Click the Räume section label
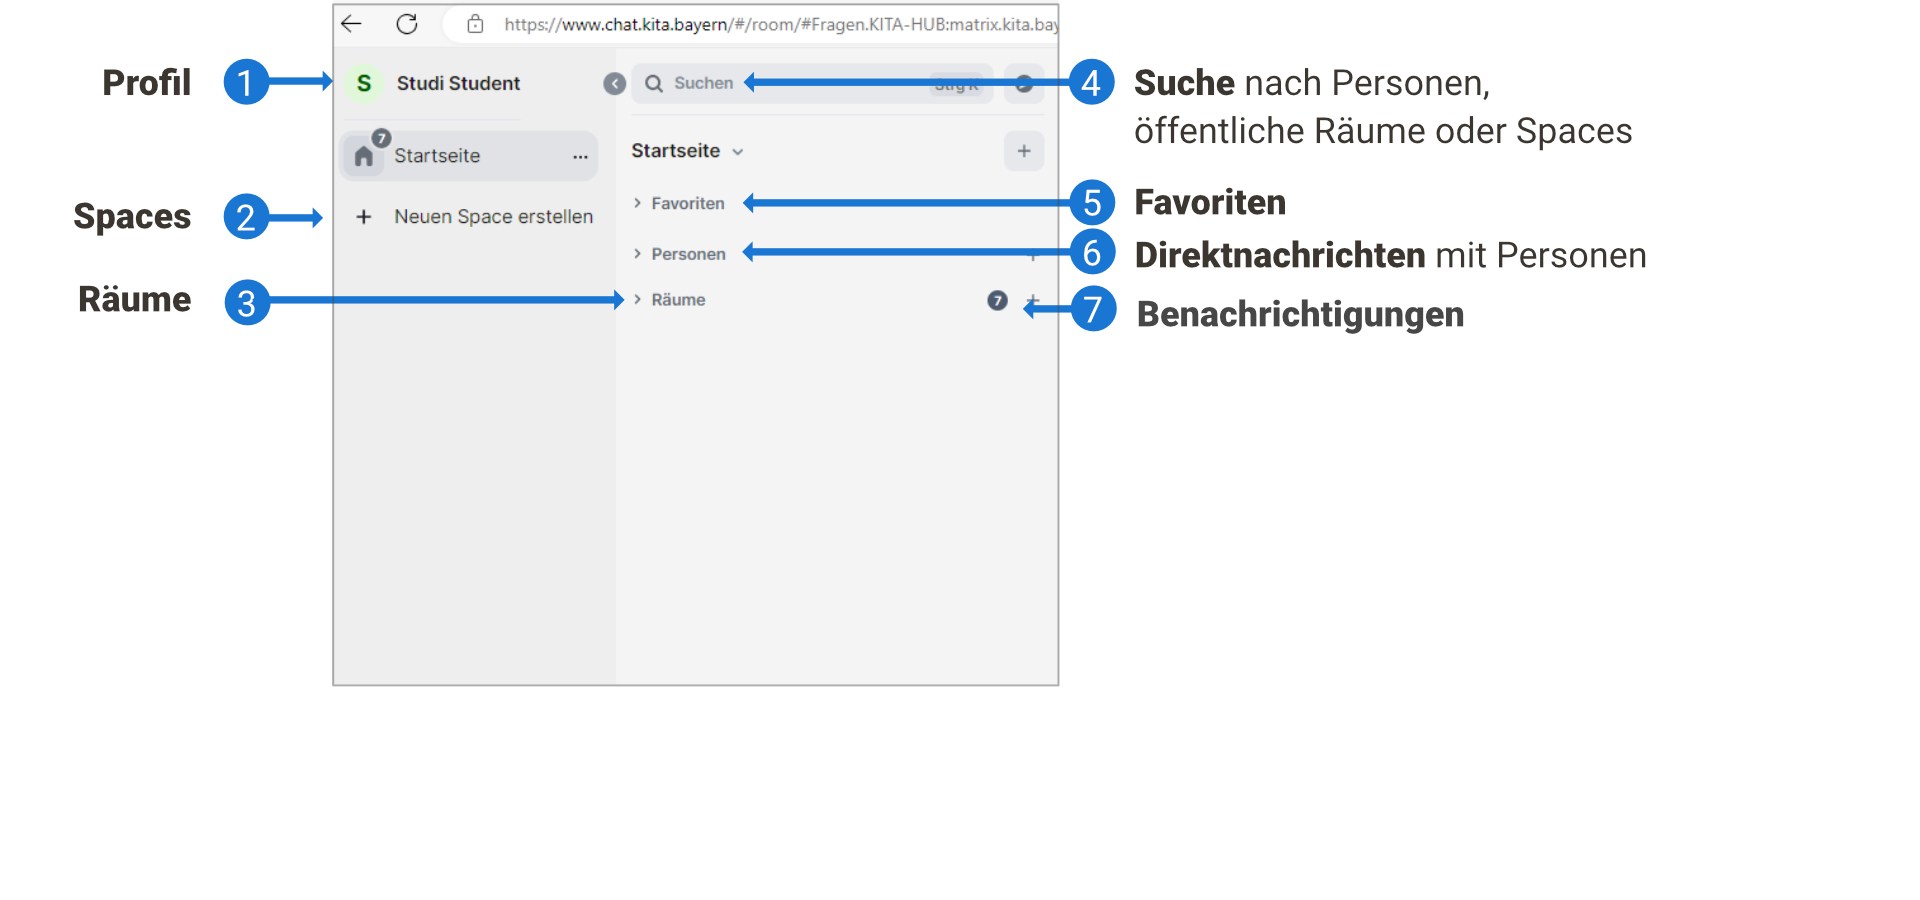Screen dimensions: 1920x900 [x=678, y=300]
